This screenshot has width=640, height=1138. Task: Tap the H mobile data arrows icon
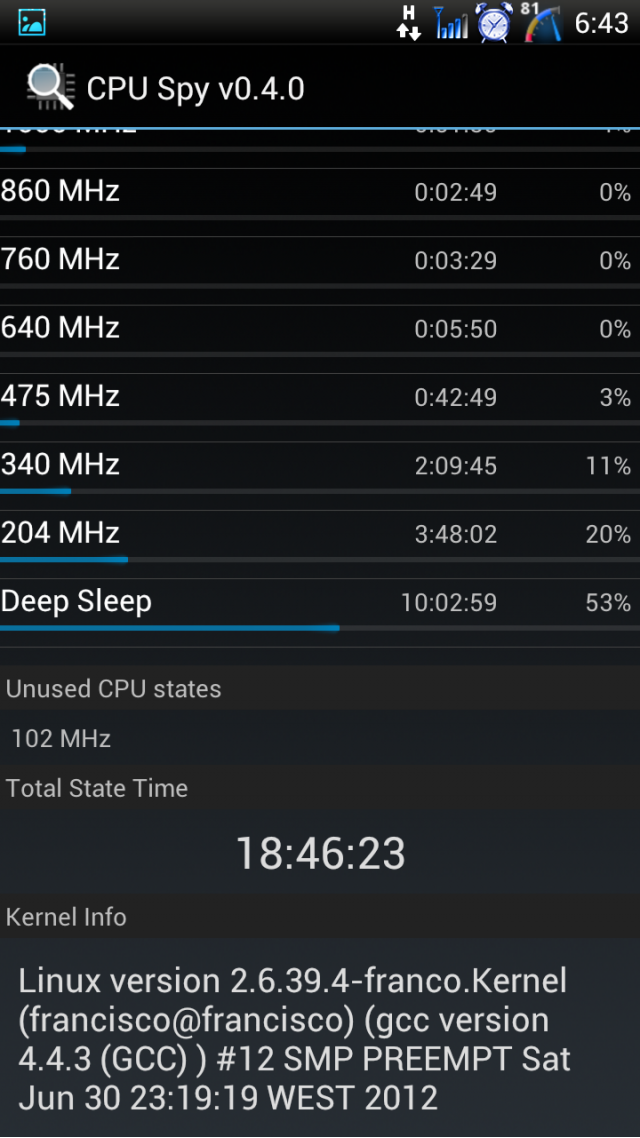(x=409, y=22)
